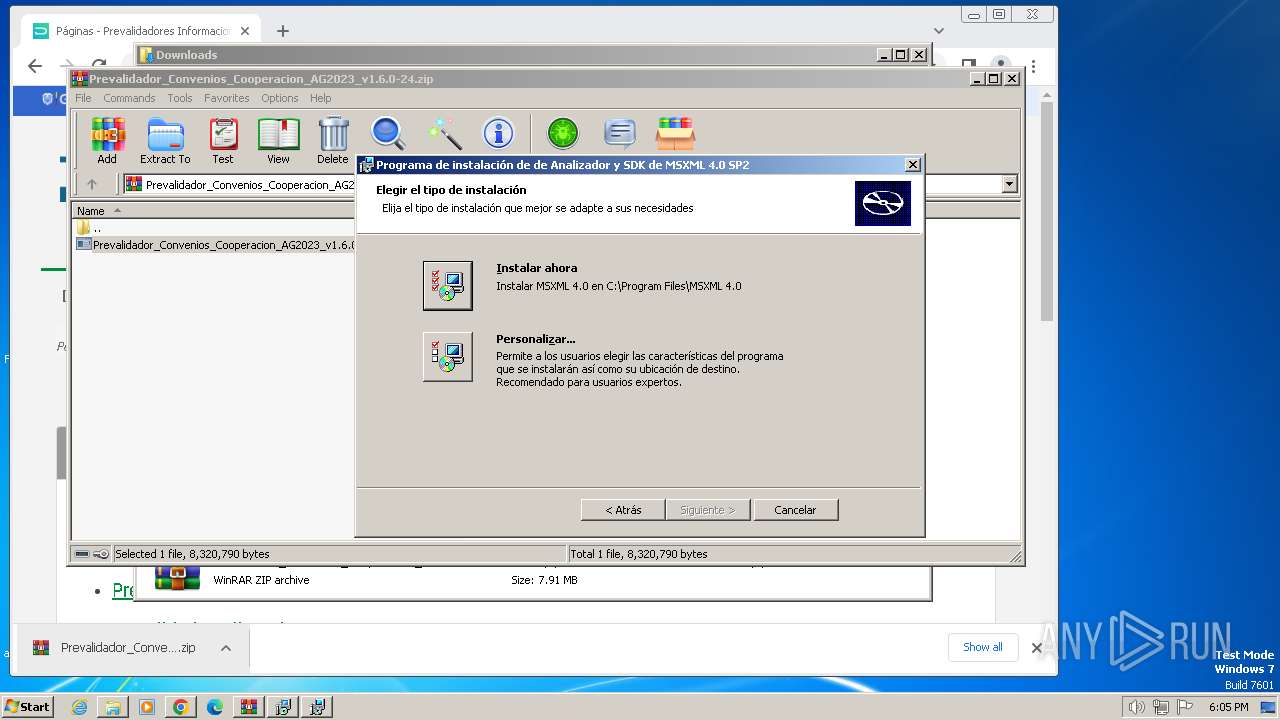
Task: Open WinRAR Favorites menu
Action: 227,98
